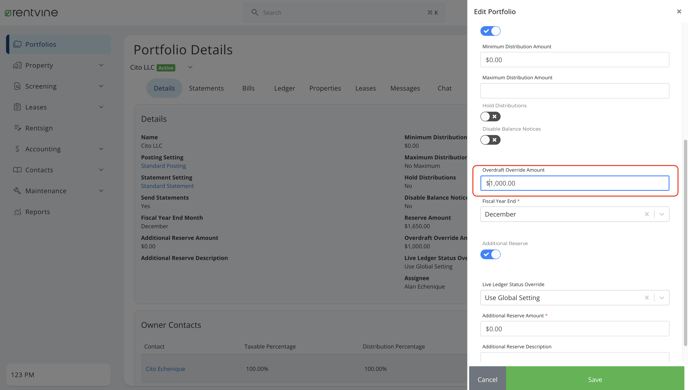
Task: Enable the Disable Balance Notices toggle
Action: coord(490,140)
